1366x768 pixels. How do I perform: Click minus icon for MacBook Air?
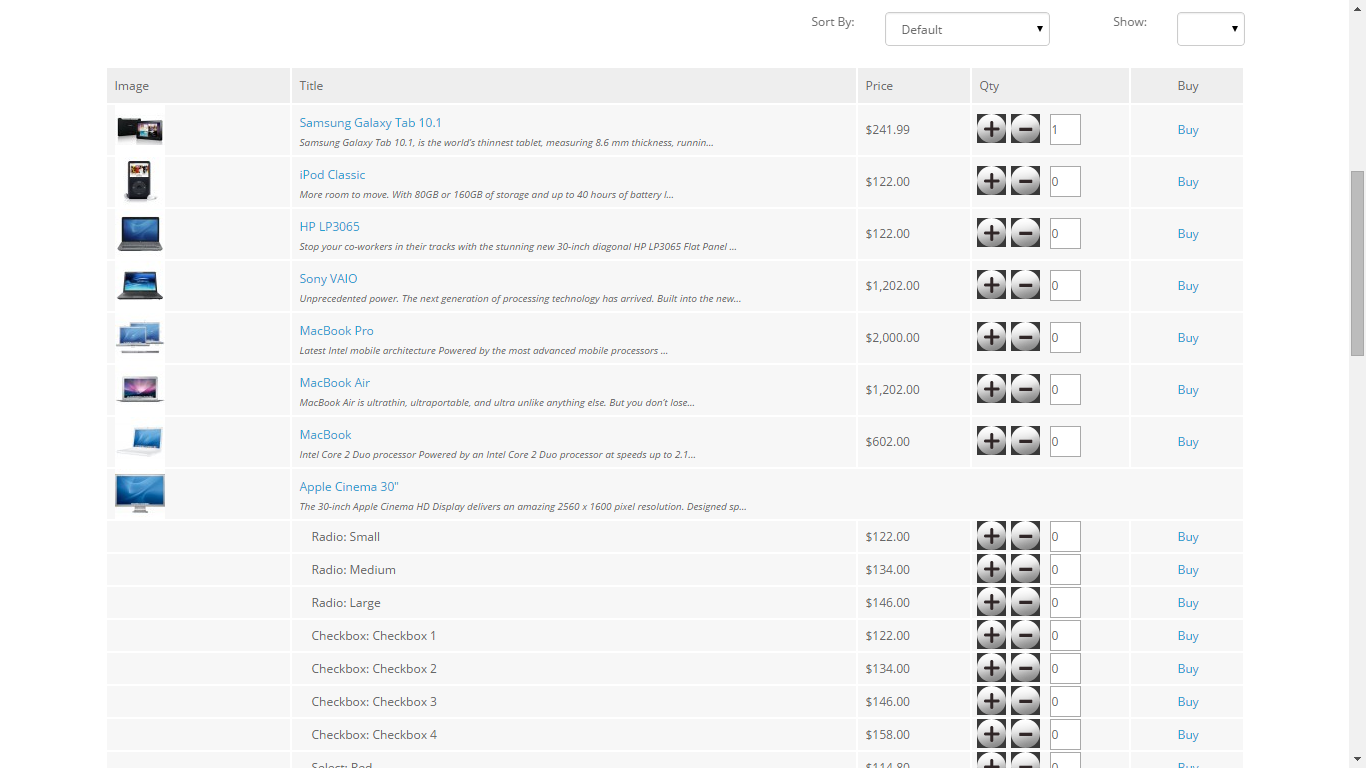[x=1025, y=389]
